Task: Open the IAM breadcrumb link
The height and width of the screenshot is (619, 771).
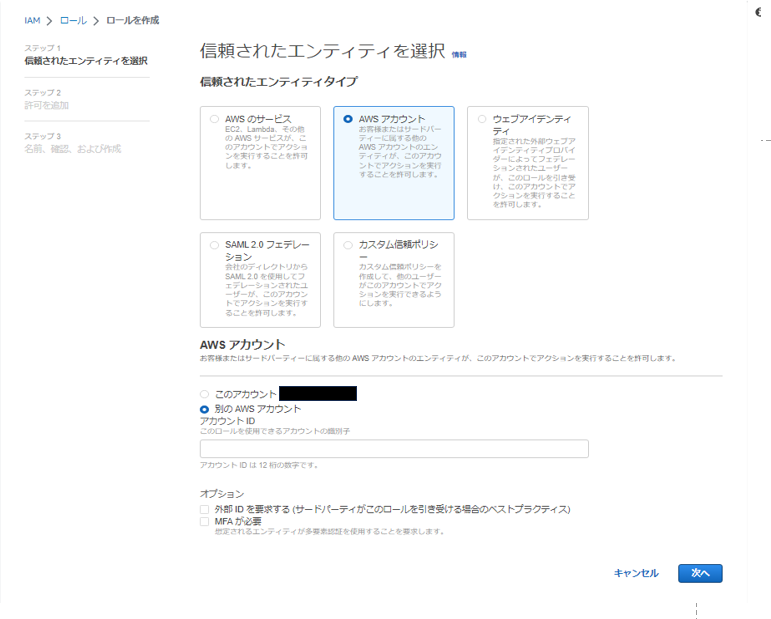Action: pos(32,21)
